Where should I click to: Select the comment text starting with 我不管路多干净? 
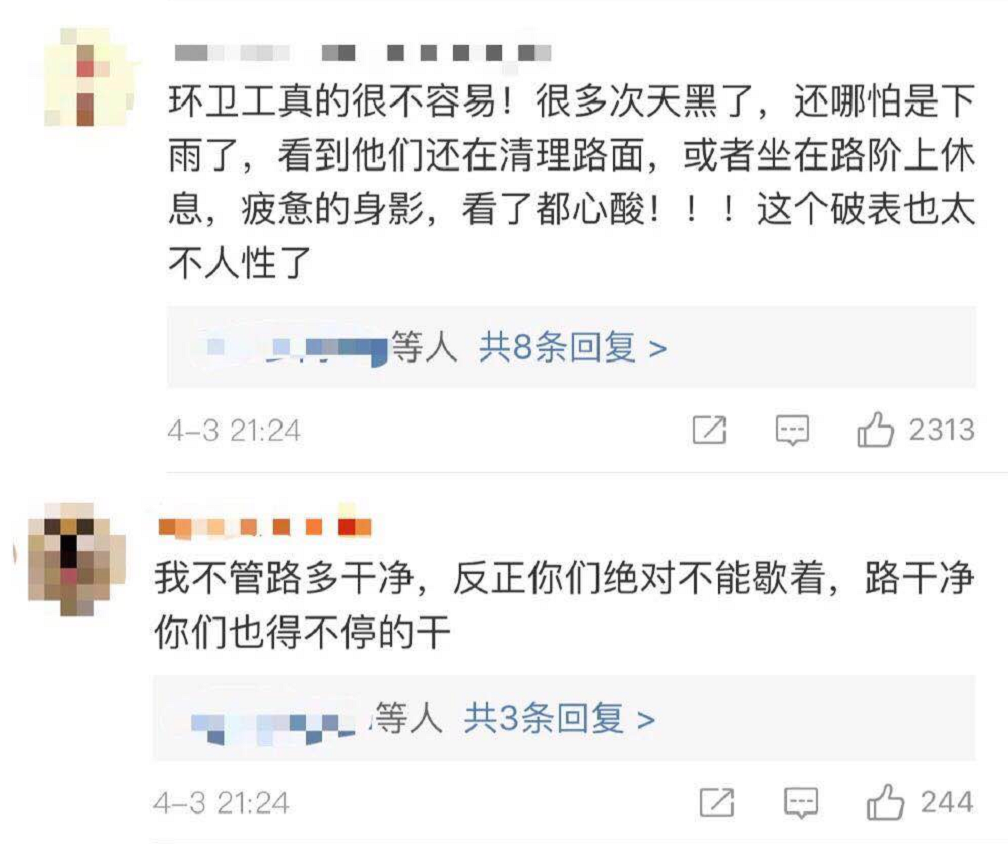tap(560, 606)
